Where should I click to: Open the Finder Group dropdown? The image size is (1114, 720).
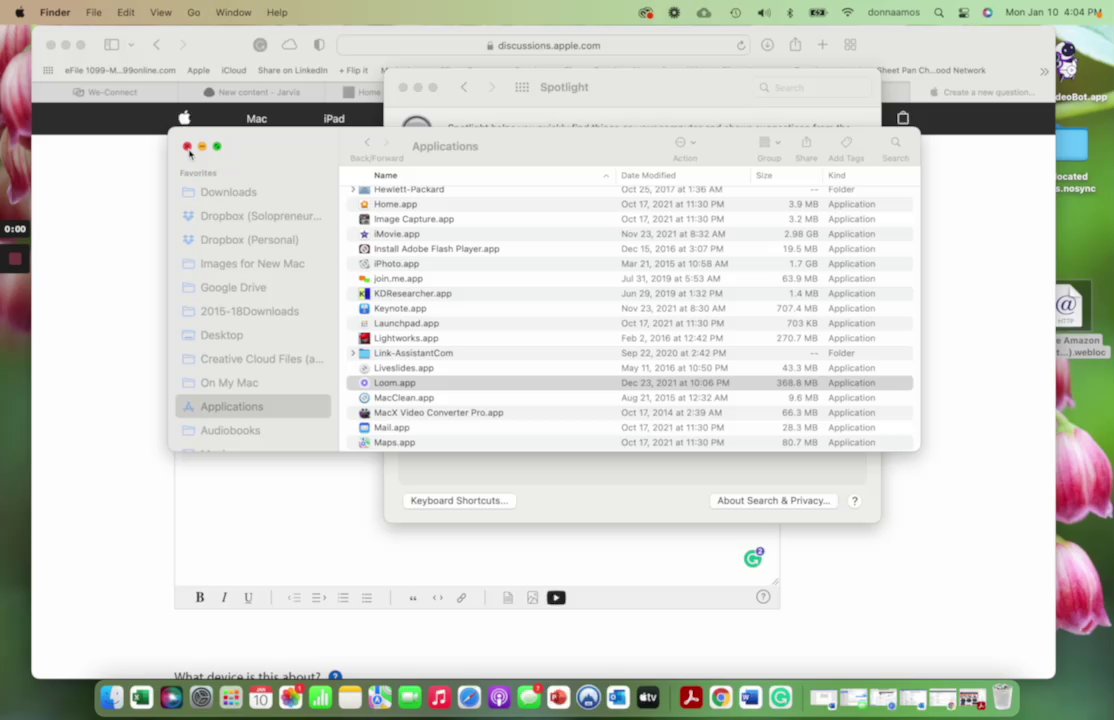click(769, 142)
